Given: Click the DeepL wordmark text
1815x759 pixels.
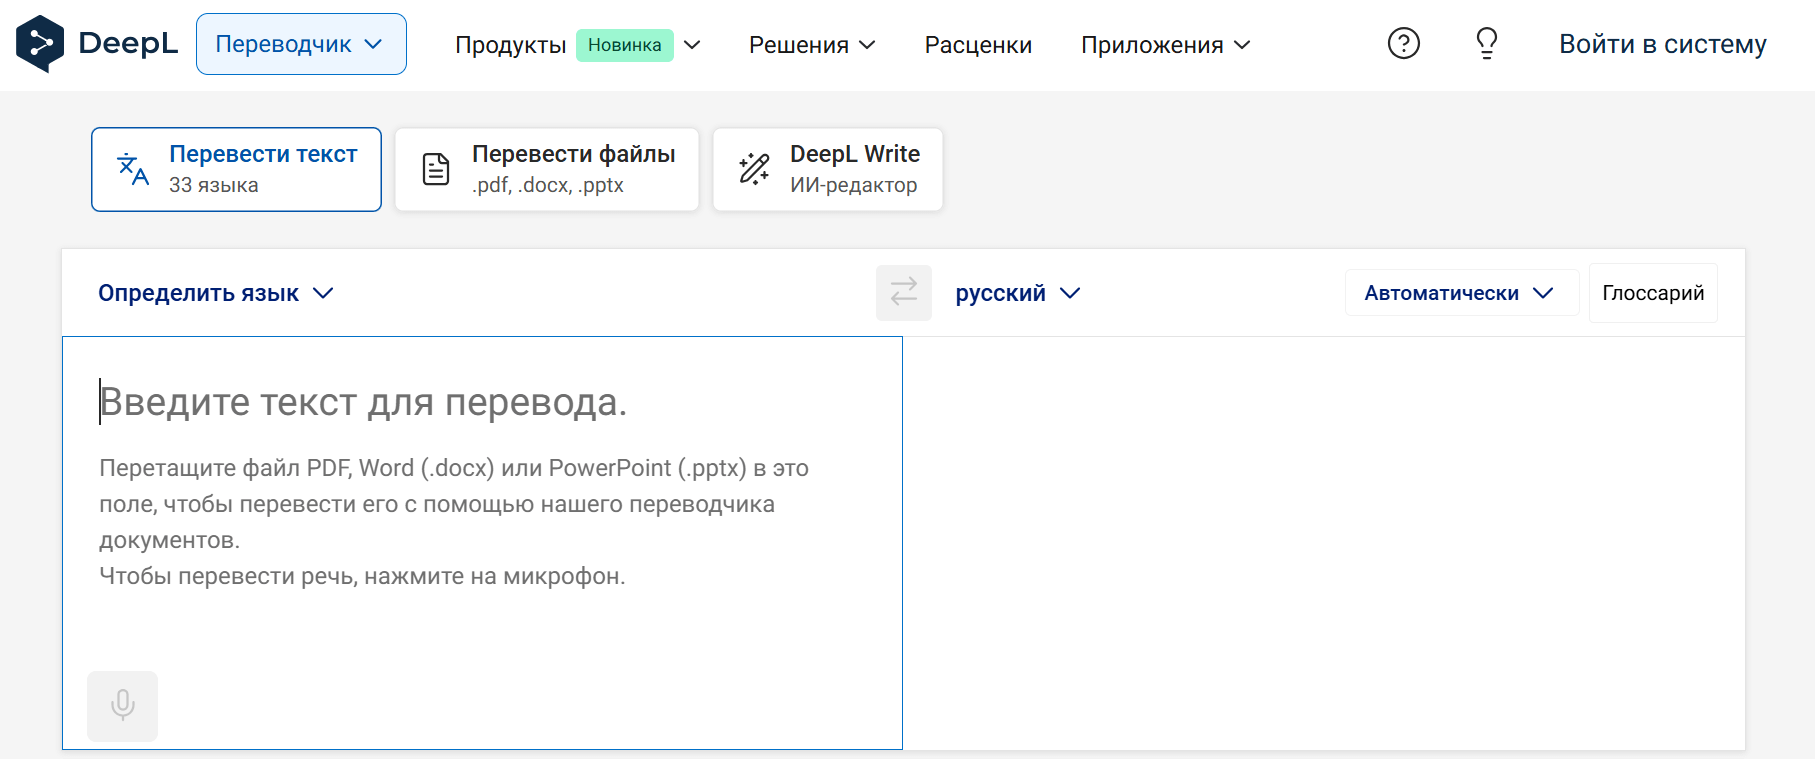Looking at the screenshot, I should pos(128,43).
